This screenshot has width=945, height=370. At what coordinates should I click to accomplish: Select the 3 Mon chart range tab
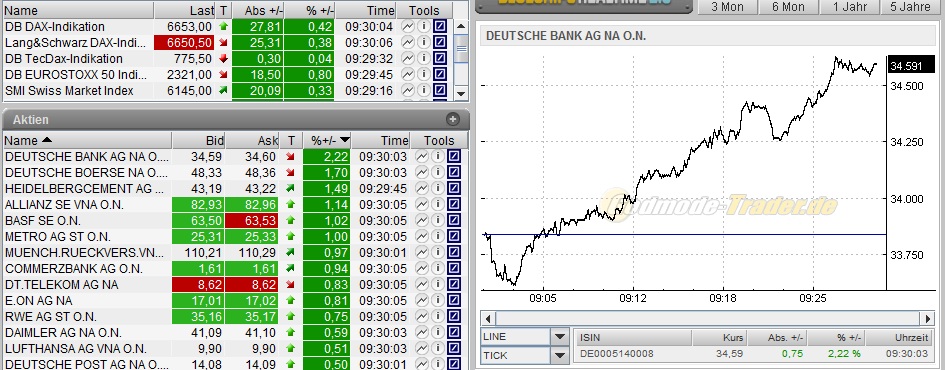point(727,7)
